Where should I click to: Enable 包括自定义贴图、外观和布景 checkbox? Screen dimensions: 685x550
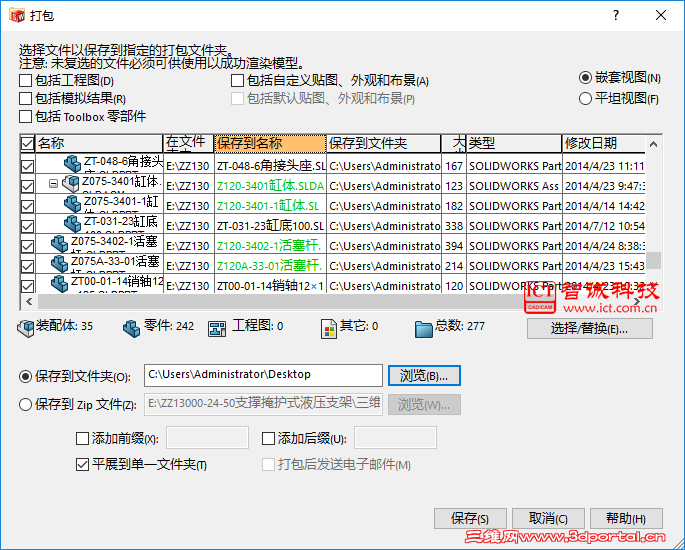pos(237,80)
